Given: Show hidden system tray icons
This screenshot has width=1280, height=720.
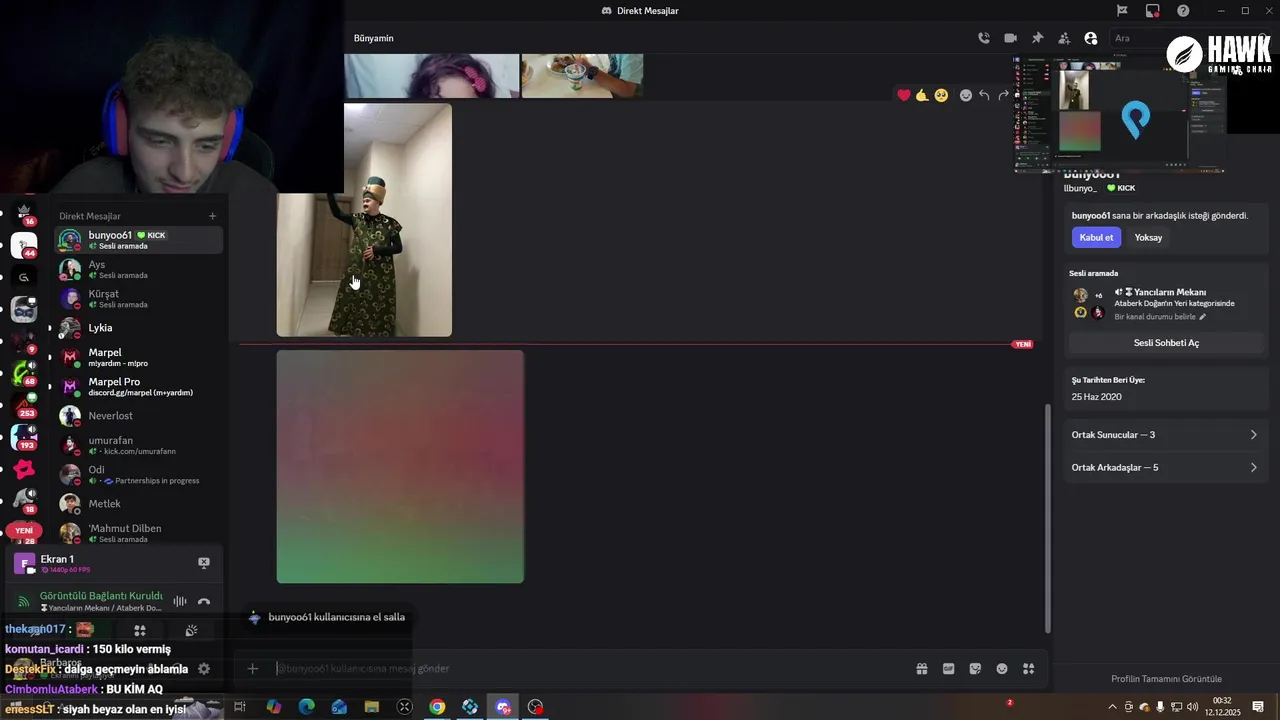Looking at the screenshot, I should (x=1115, y=707).
